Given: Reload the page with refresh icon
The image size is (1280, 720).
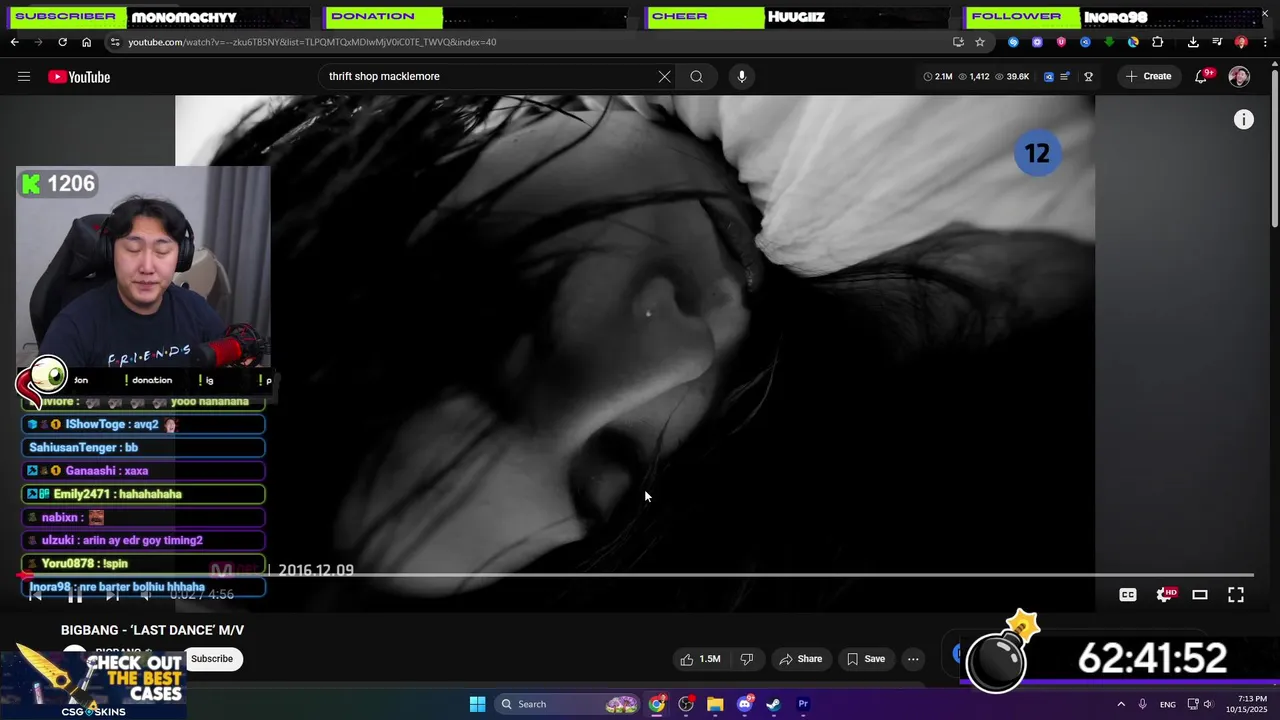Looking at the screenshot, I should tap(62, 42).
